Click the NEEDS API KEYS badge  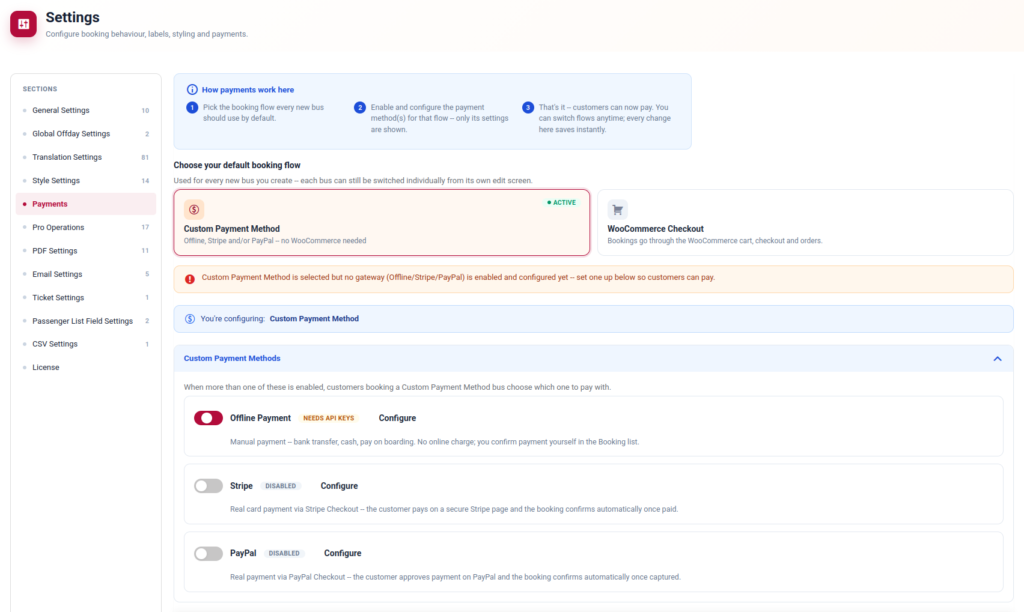point(328,418)
